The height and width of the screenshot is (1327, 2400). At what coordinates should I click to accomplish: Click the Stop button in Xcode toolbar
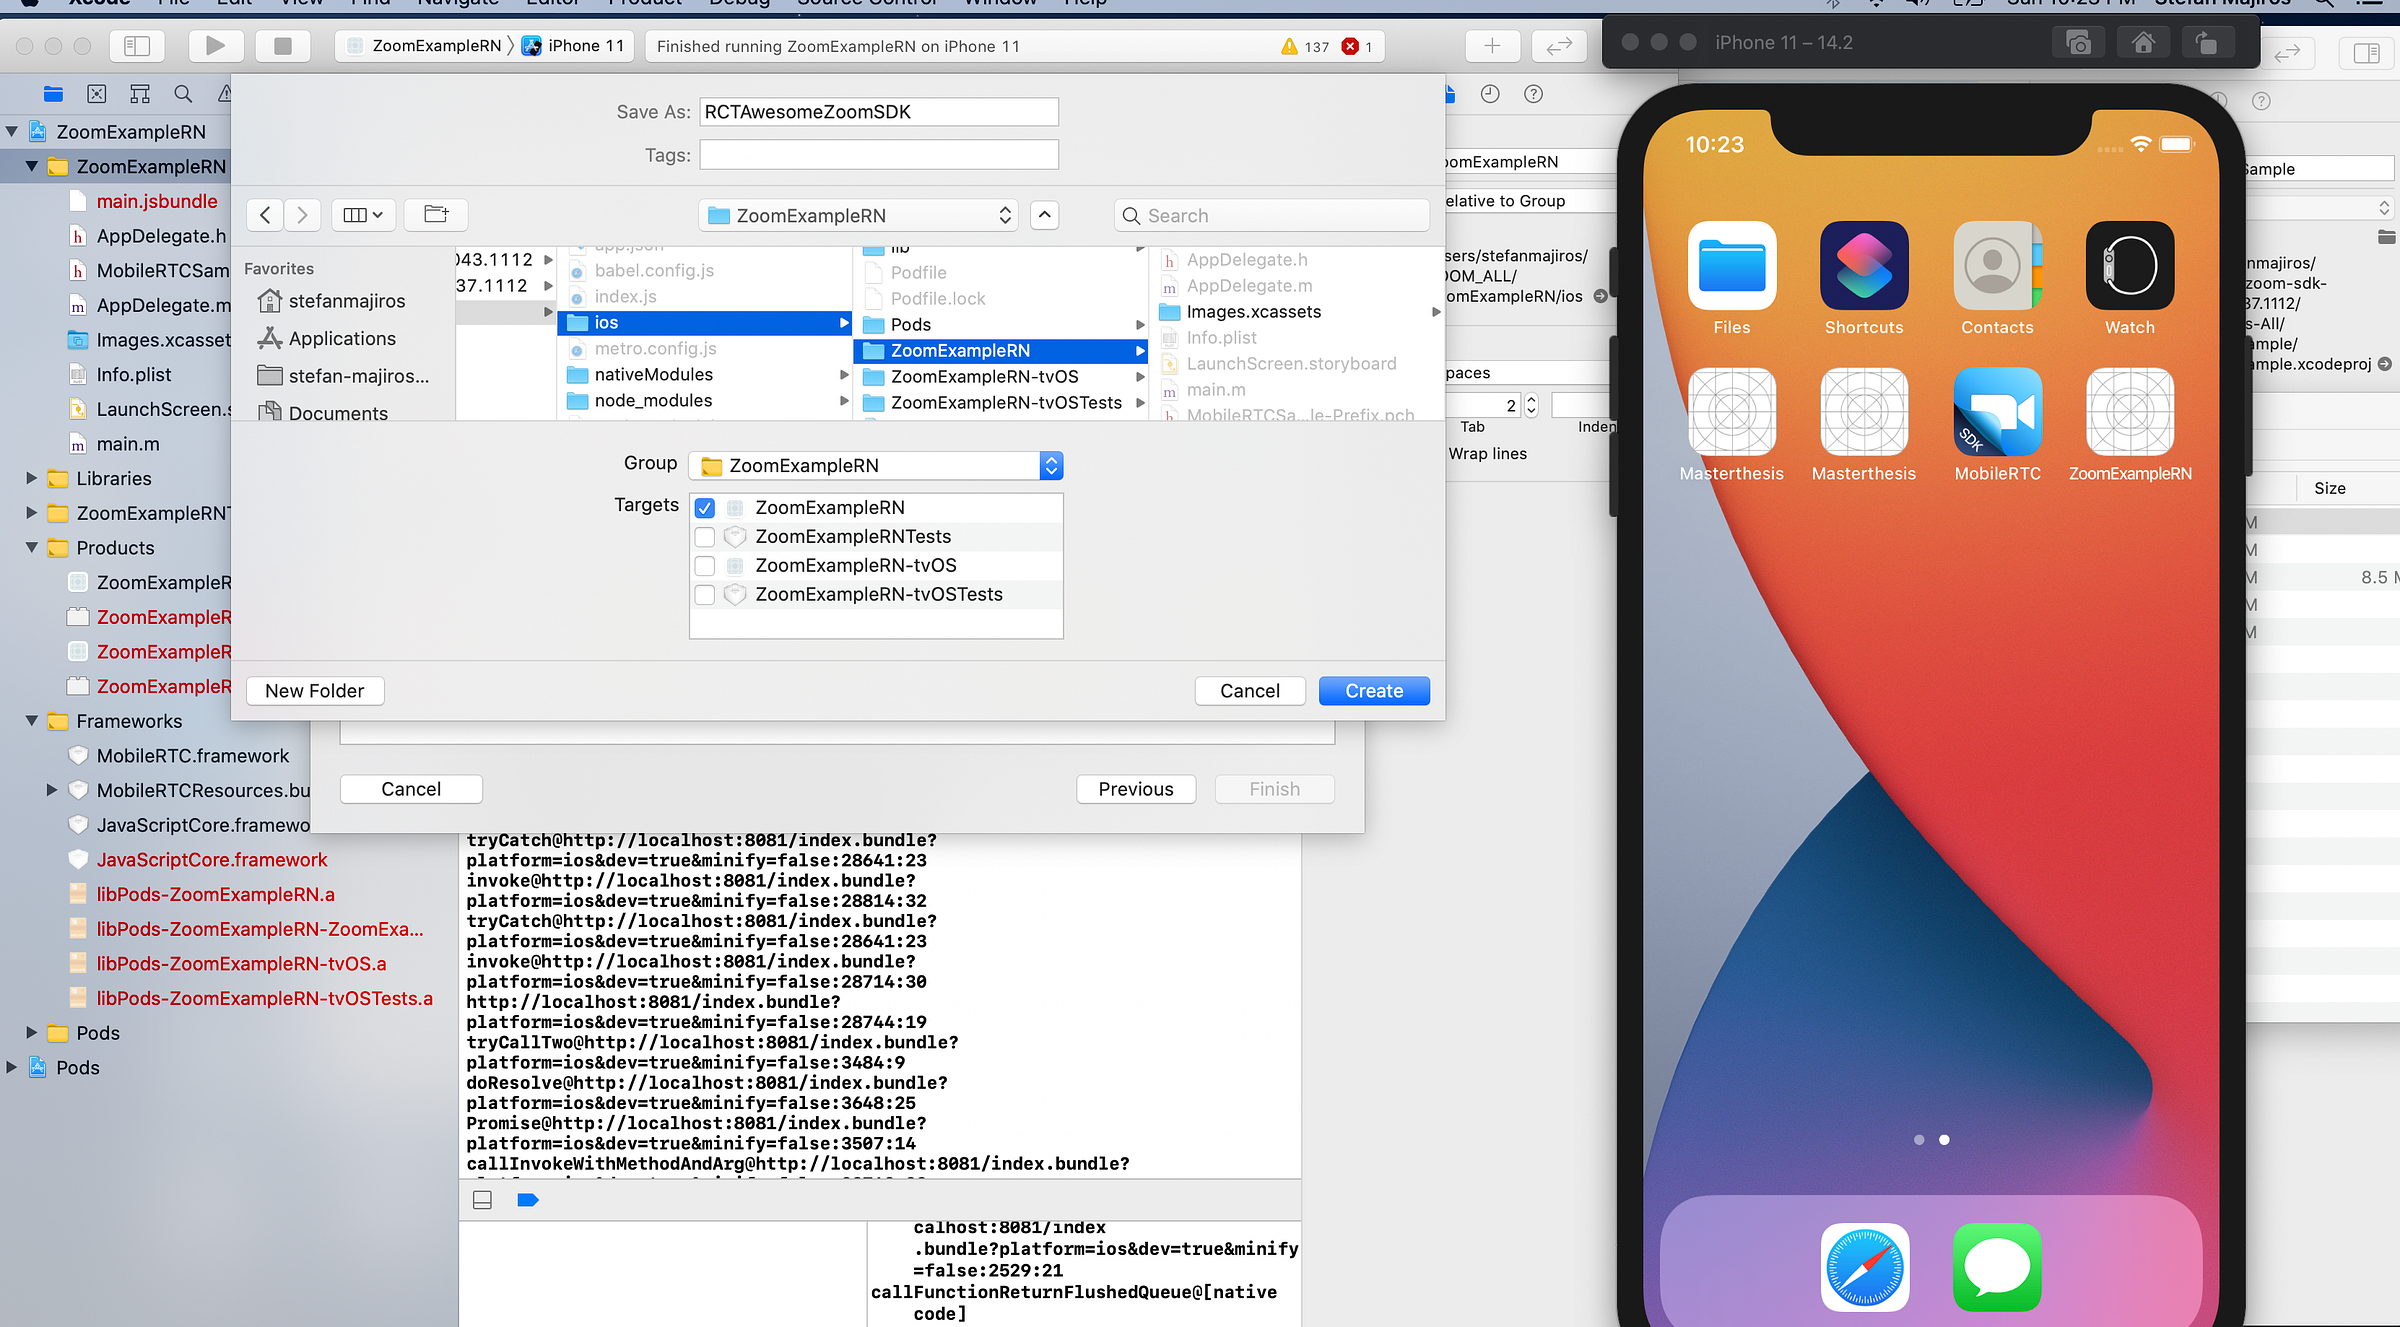[x=283, y=46]
